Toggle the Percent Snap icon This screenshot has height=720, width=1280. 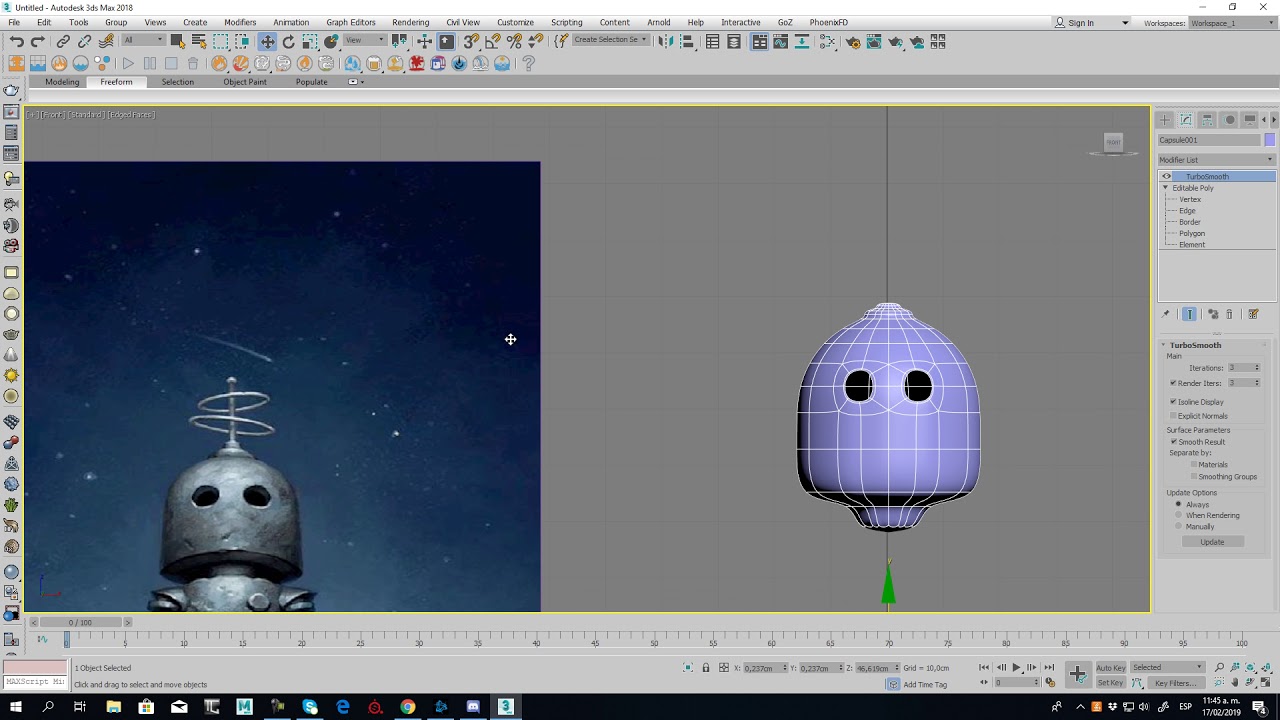click(514, 41)
